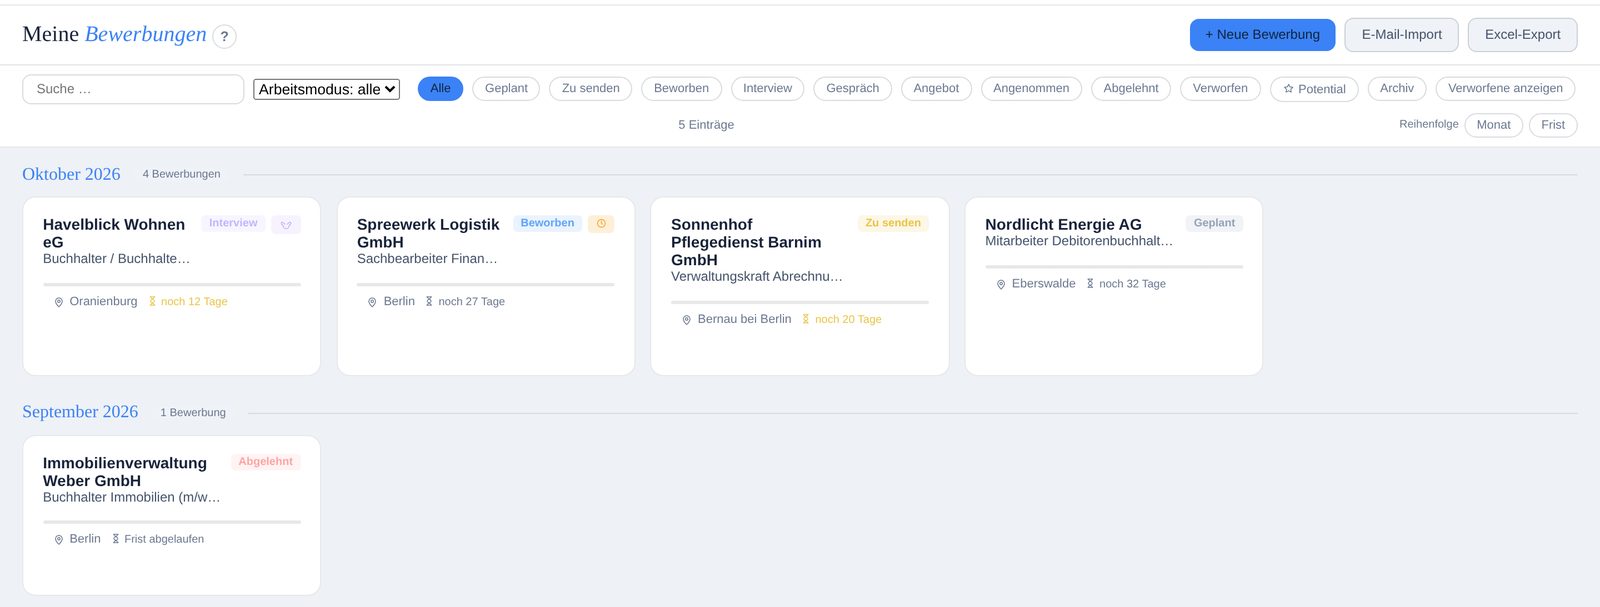Click the location pin on Spreewerk Logistik card
Image resolution: width=1600 pixels, height=607 pixels.
[373, 302]
